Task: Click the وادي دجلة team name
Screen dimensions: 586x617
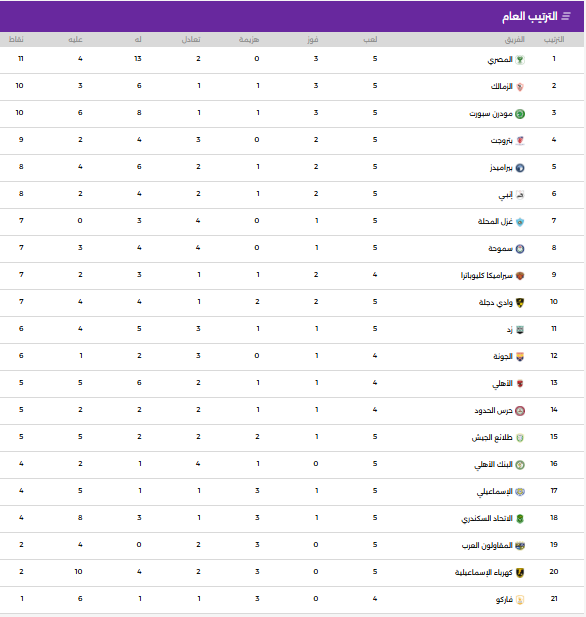Action: pos(495,303)
